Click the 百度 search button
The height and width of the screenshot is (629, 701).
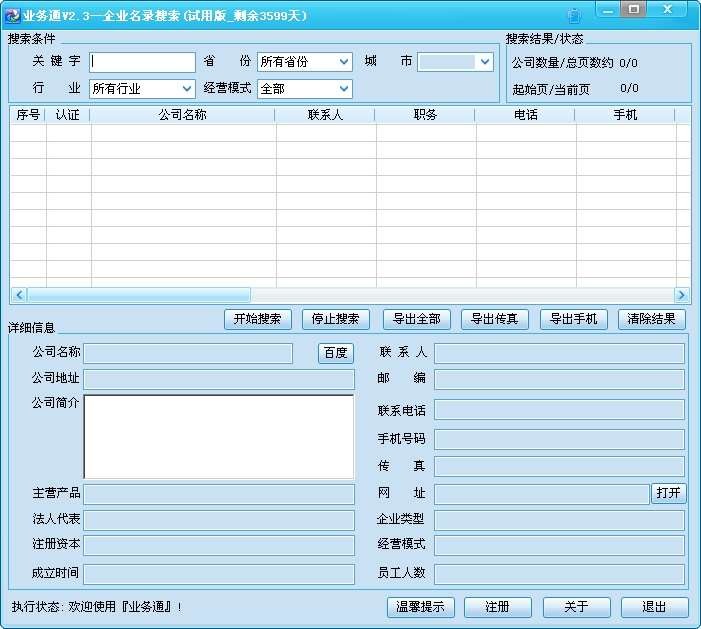(336, 353)
